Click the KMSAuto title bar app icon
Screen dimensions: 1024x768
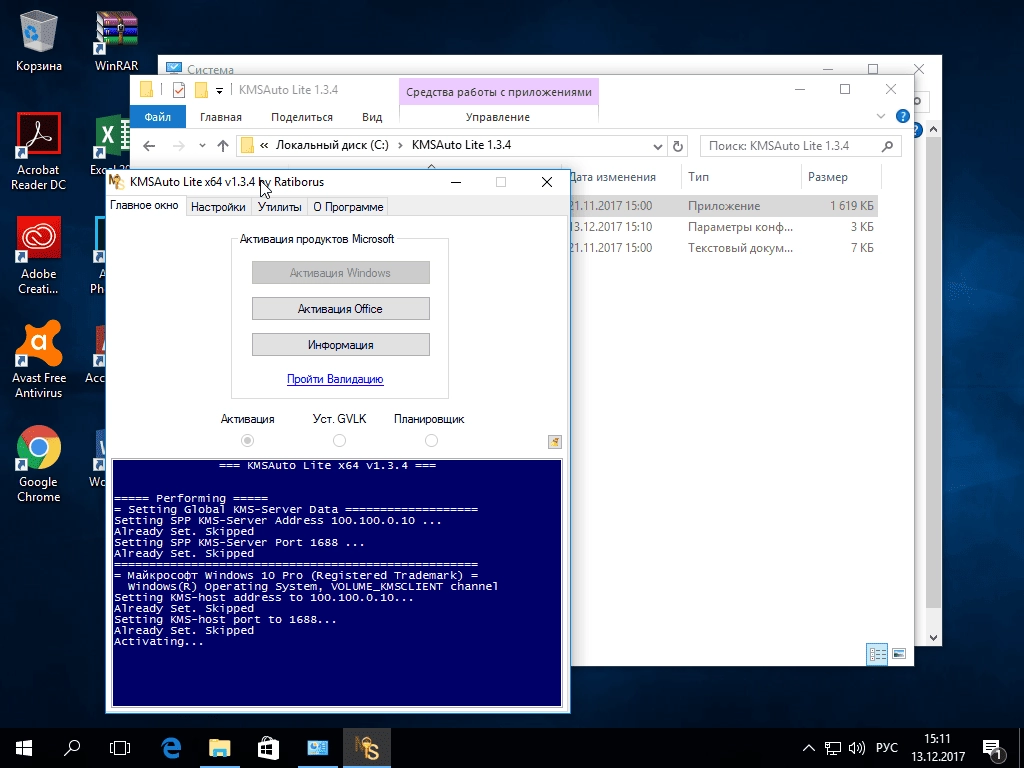[116, 182]
